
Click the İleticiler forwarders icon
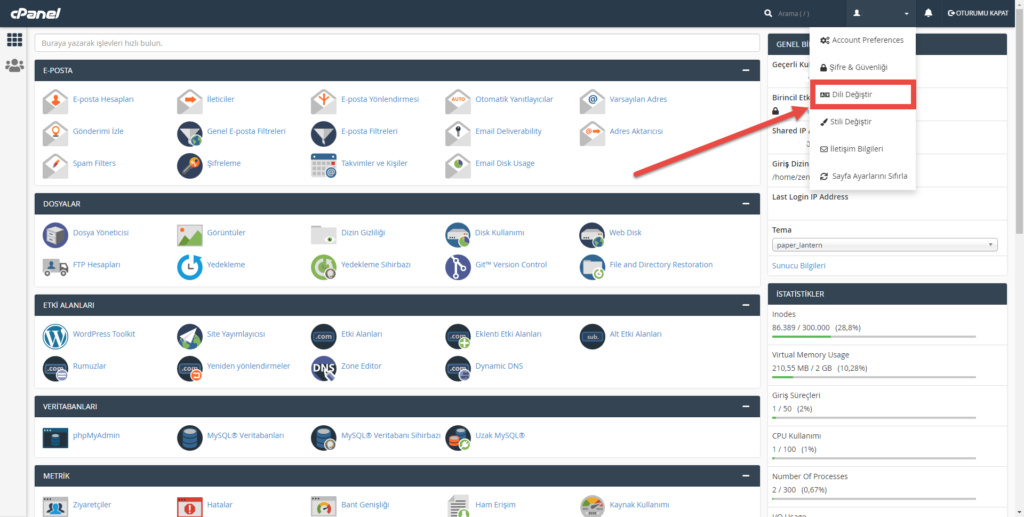click(190, 101)
